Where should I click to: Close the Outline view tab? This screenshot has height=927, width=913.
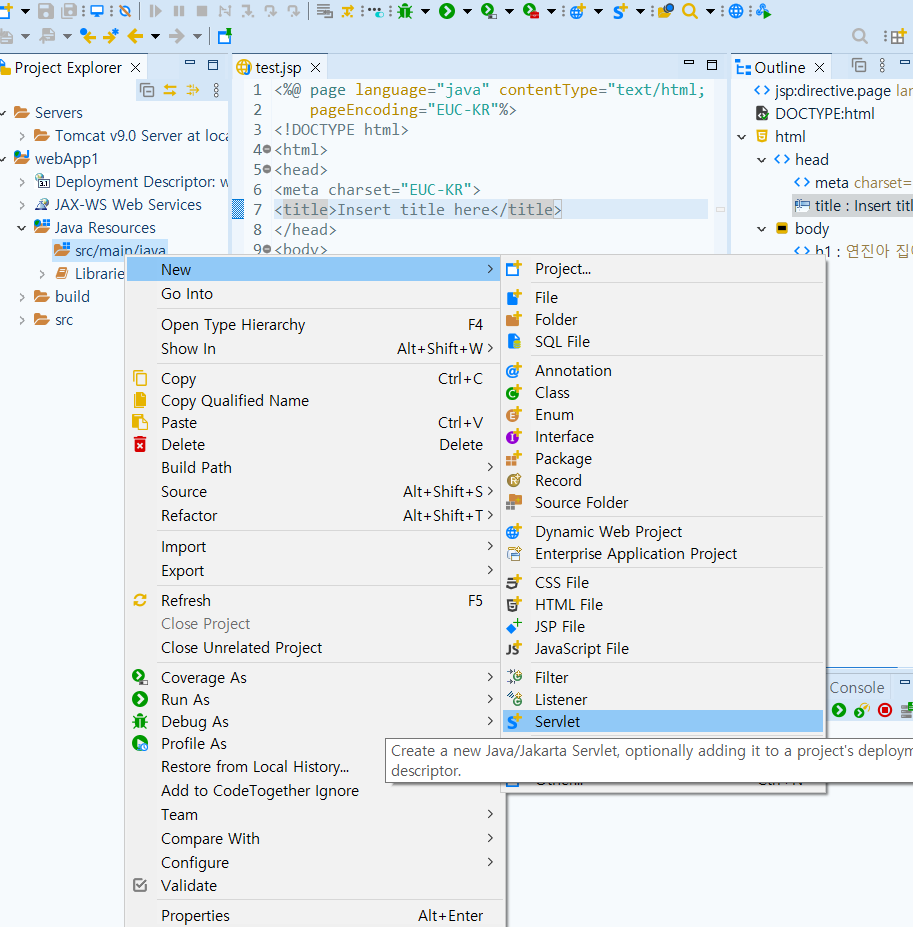[819, 67]
